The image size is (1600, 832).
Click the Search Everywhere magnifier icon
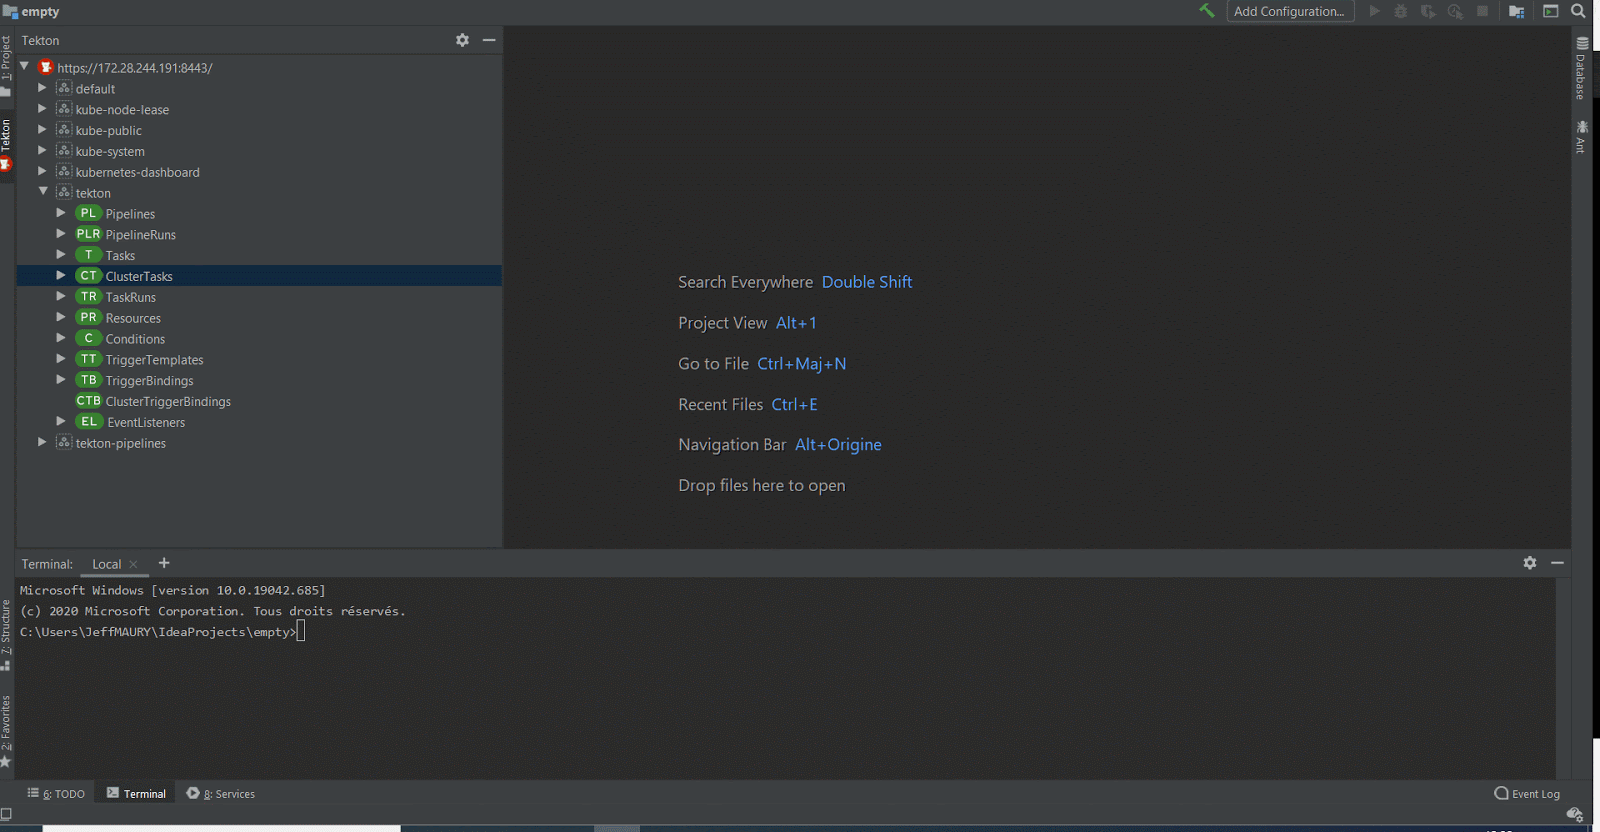[x=1578, y=11]
